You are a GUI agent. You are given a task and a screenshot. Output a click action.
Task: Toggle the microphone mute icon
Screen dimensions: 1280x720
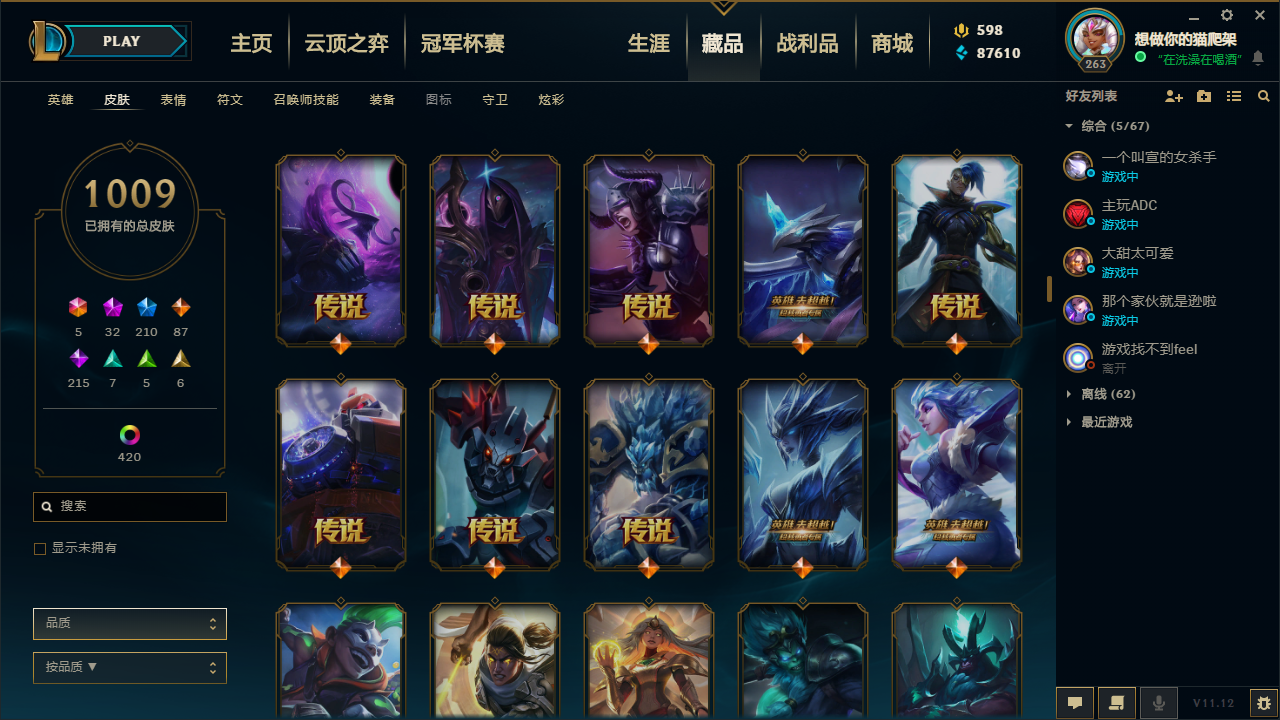tap(1159, 703)
